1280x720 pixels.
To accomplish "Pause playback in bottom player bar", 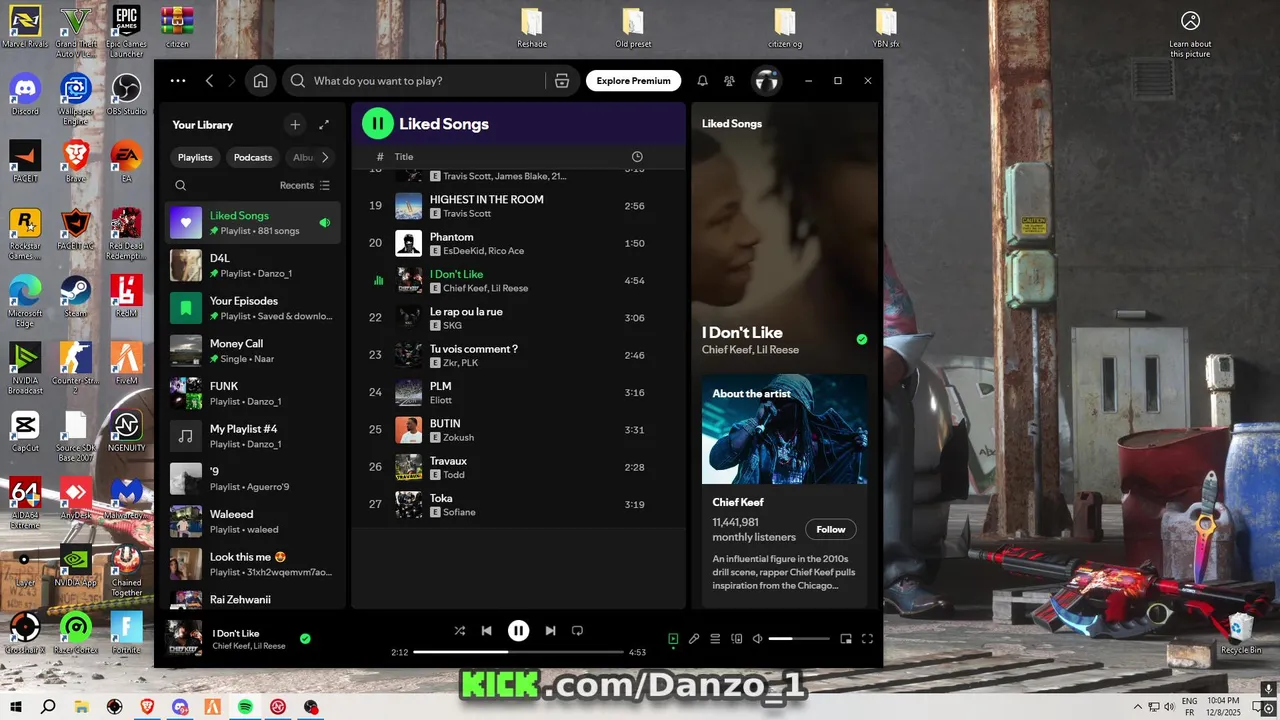I will pos(518,631).
